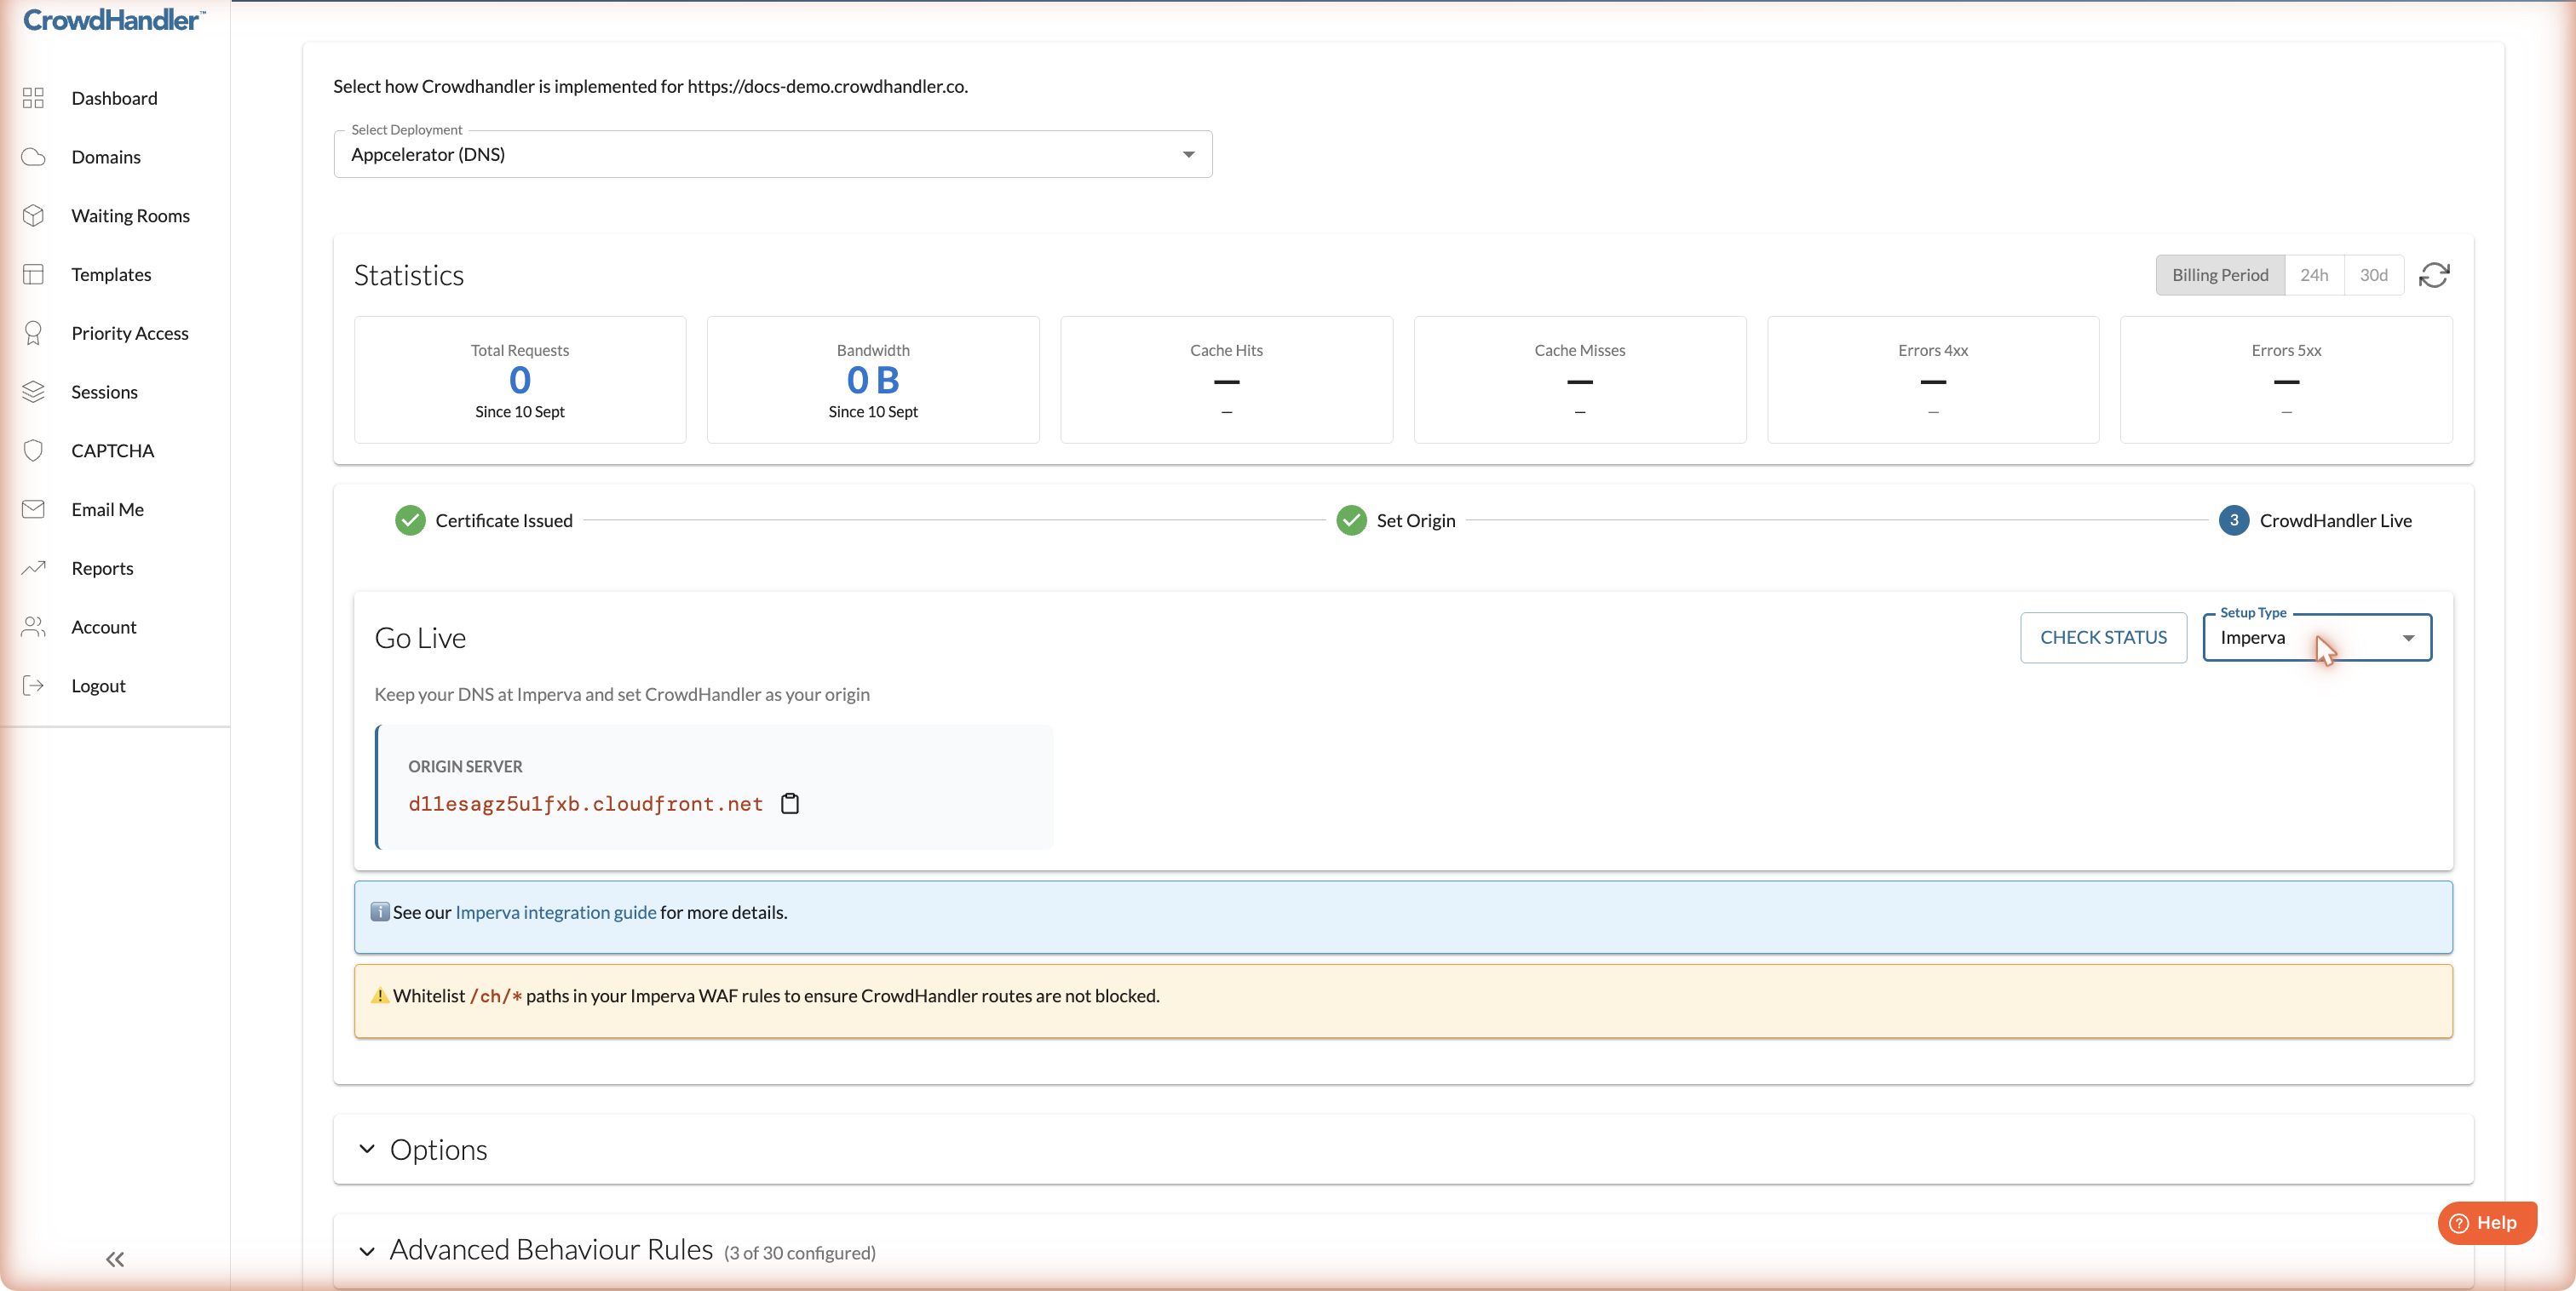
Task: Select Logout in the sidebar
Action: coord(98,686)
